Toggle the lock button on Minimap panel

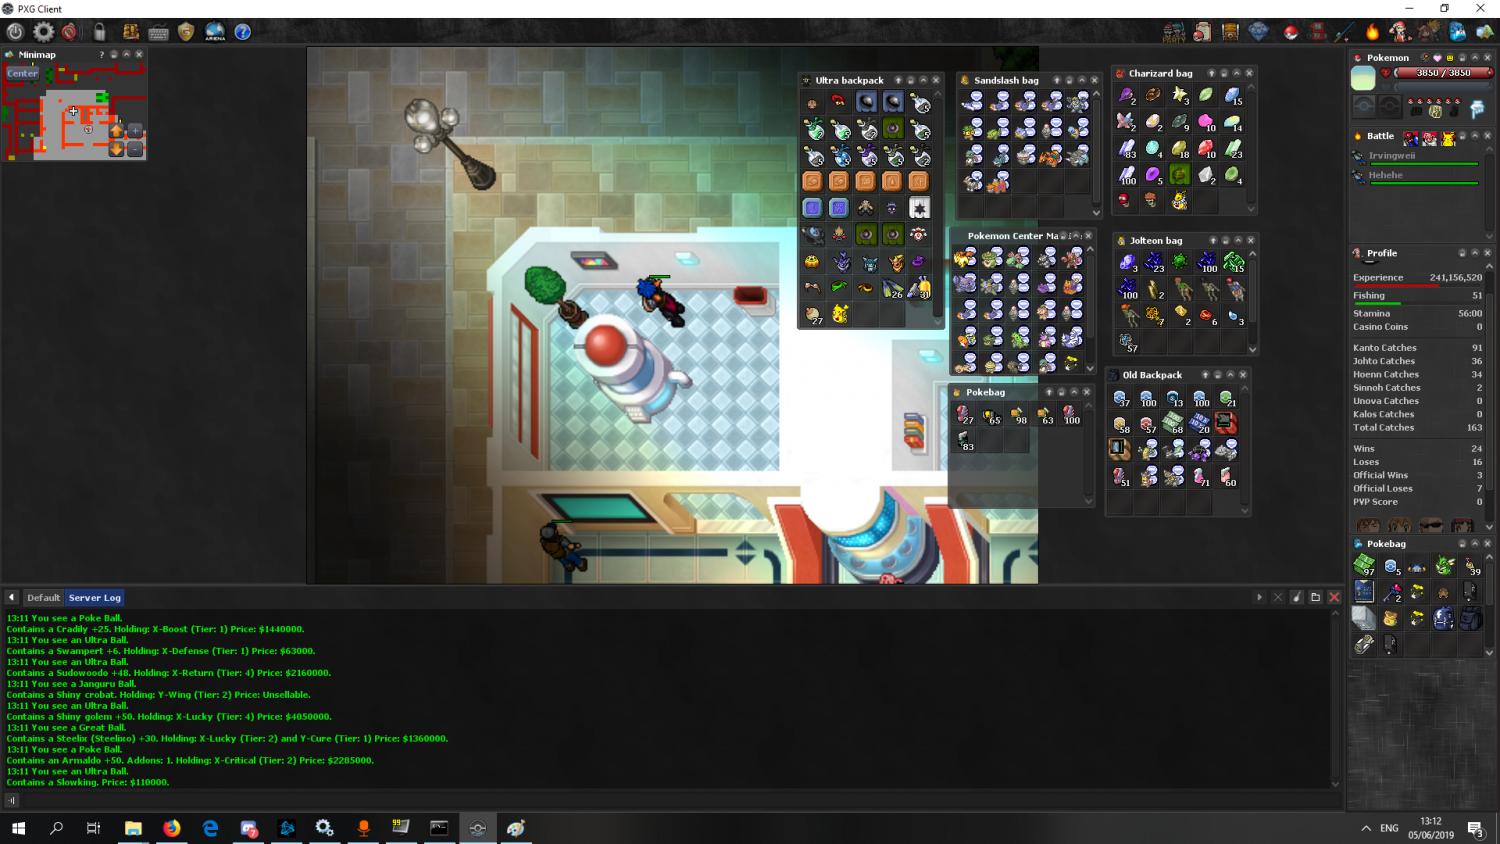tap(114, 54)
